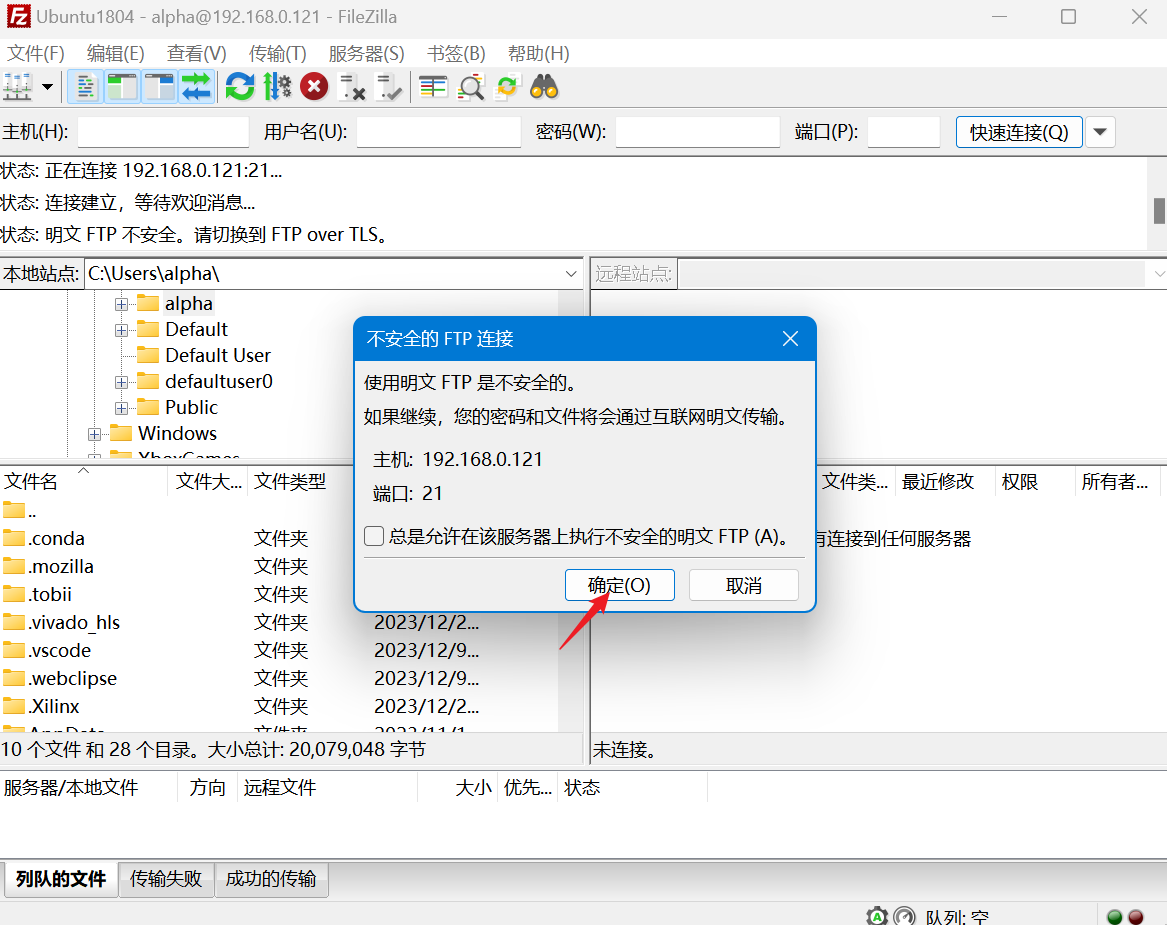Expand the defaultuser0 folder tree node
The width and height of the screenshot is (1167, 925).
pyautogui.click(x=121, y=383)
